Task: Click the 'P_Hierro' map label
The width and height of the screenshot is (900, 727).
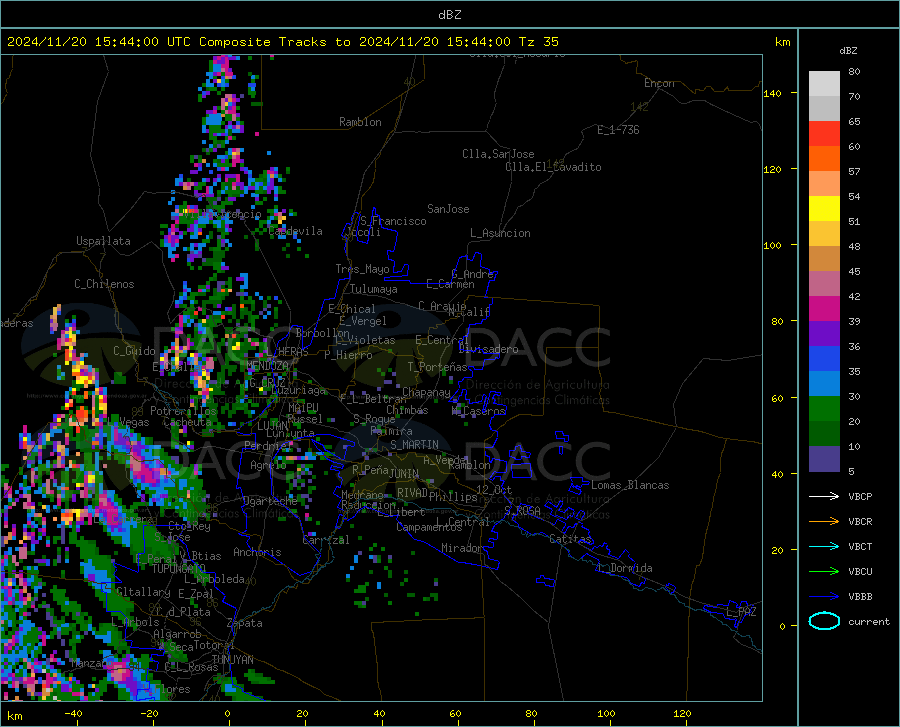Action: [348, 355]
